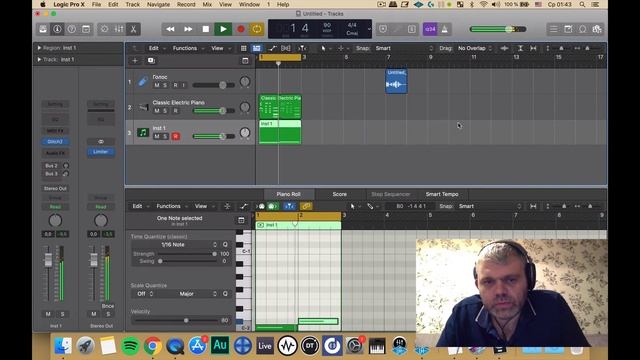The height and width of the screenshot is (360, 640).
Task: Expand the Track: Inst 1 disclosure triangle
Action: point(39,59)
